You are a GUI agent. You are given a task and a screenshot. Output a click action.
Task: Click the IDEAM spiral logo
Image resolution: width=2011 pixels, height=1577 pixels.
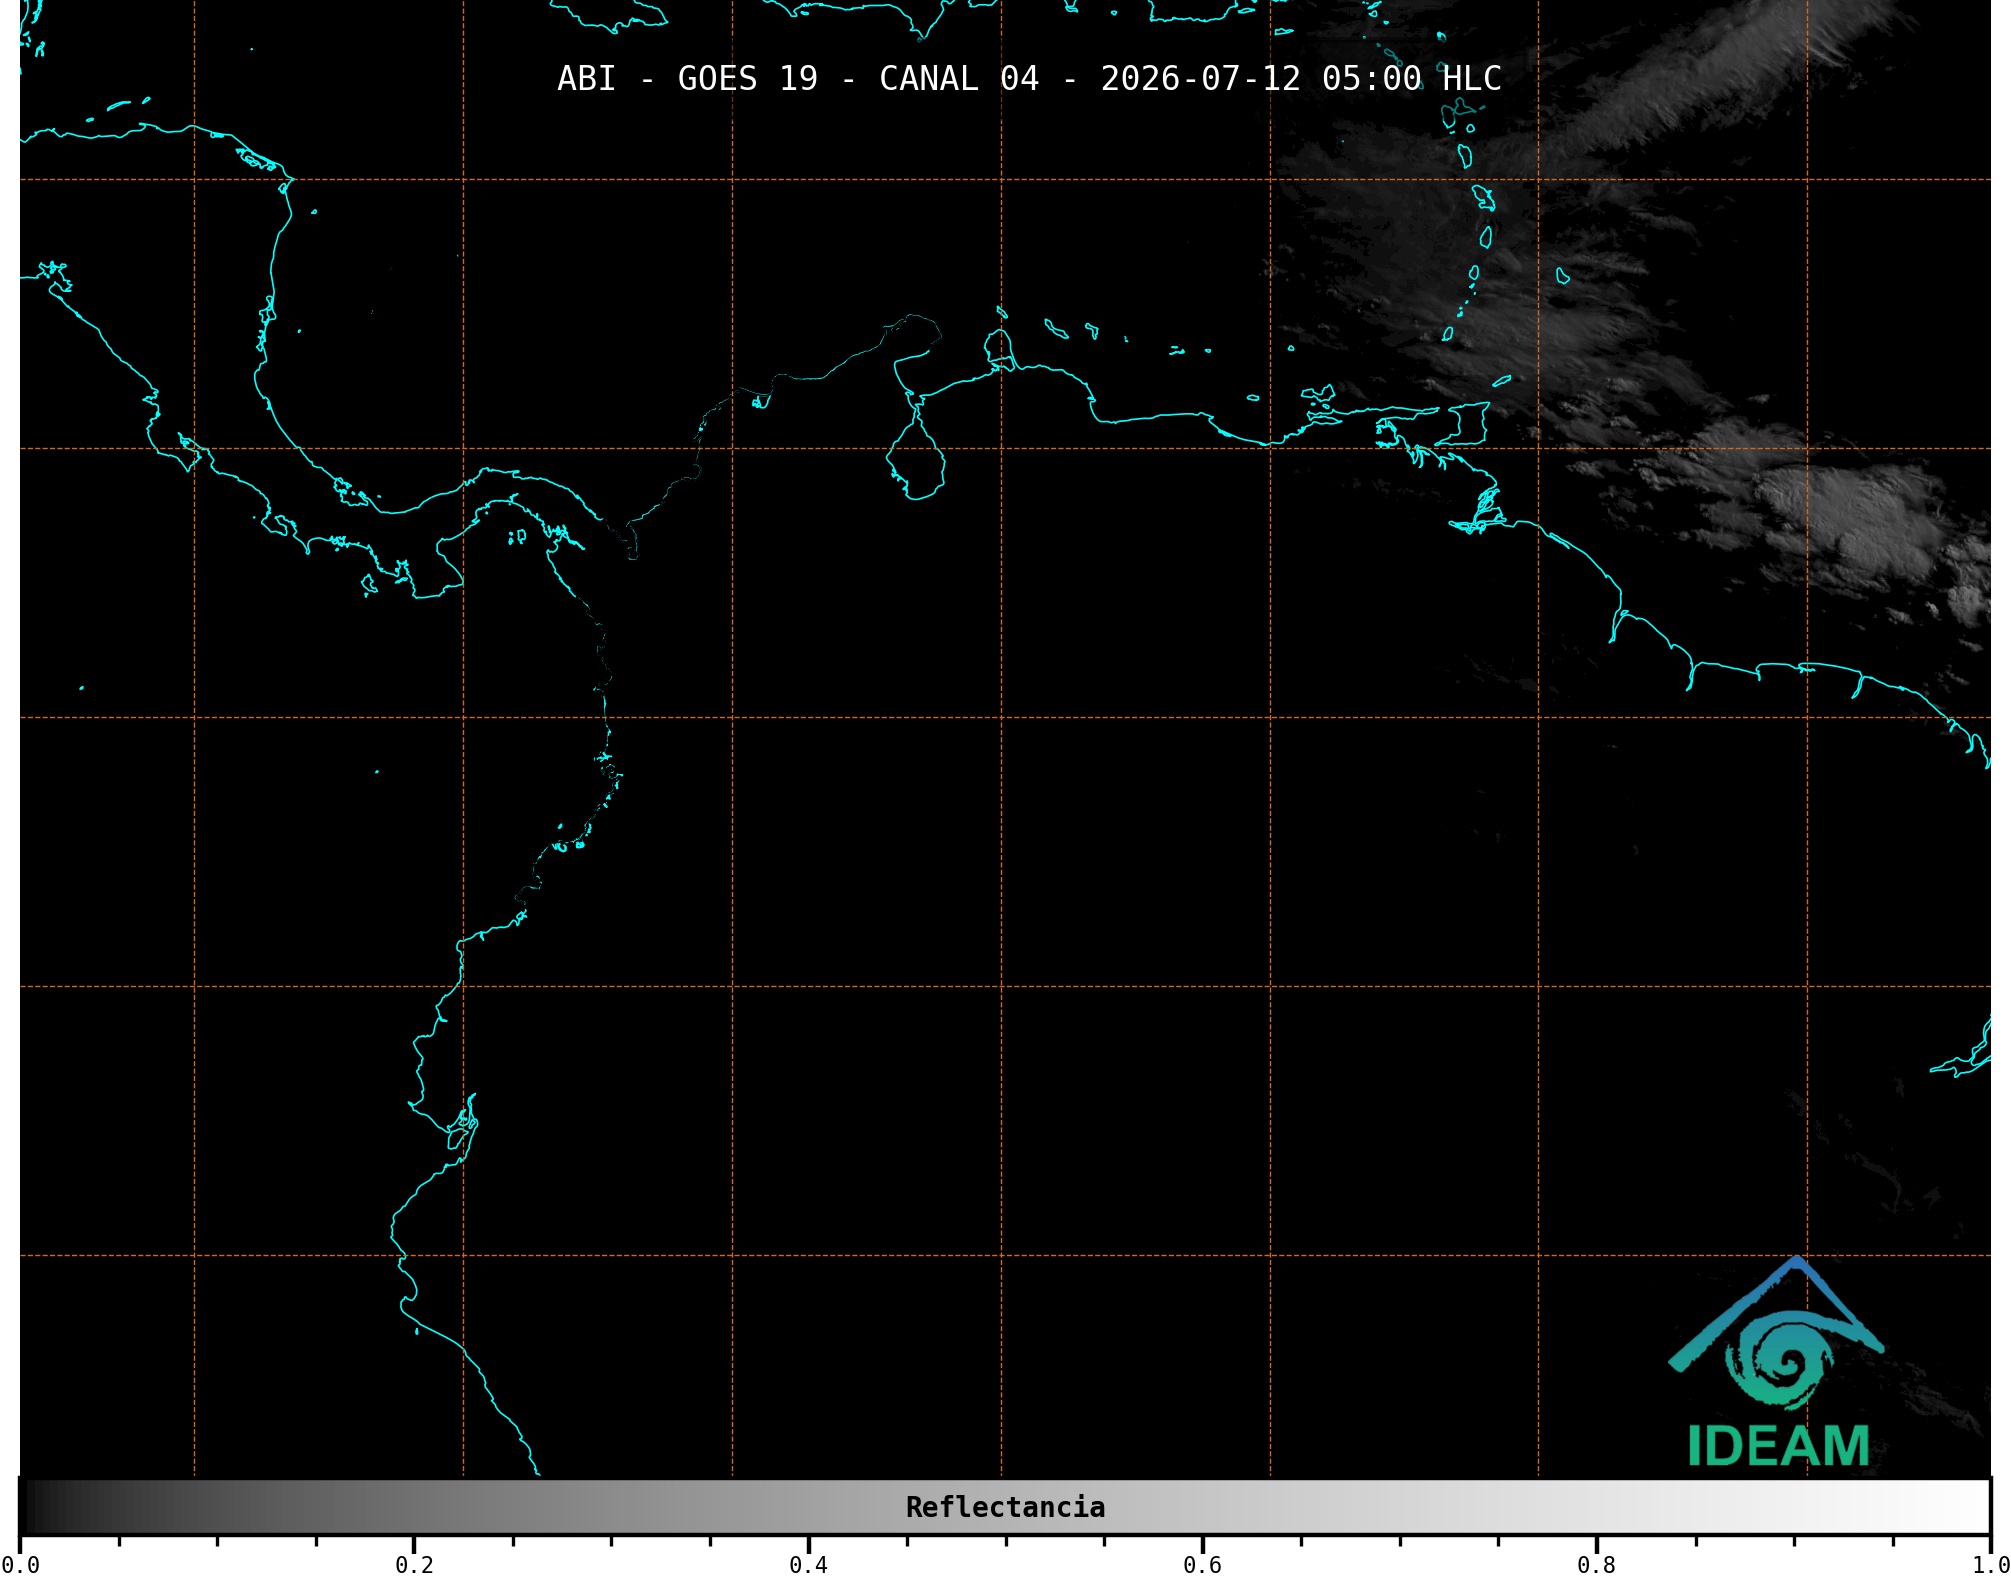(x=1776, y=1335)
